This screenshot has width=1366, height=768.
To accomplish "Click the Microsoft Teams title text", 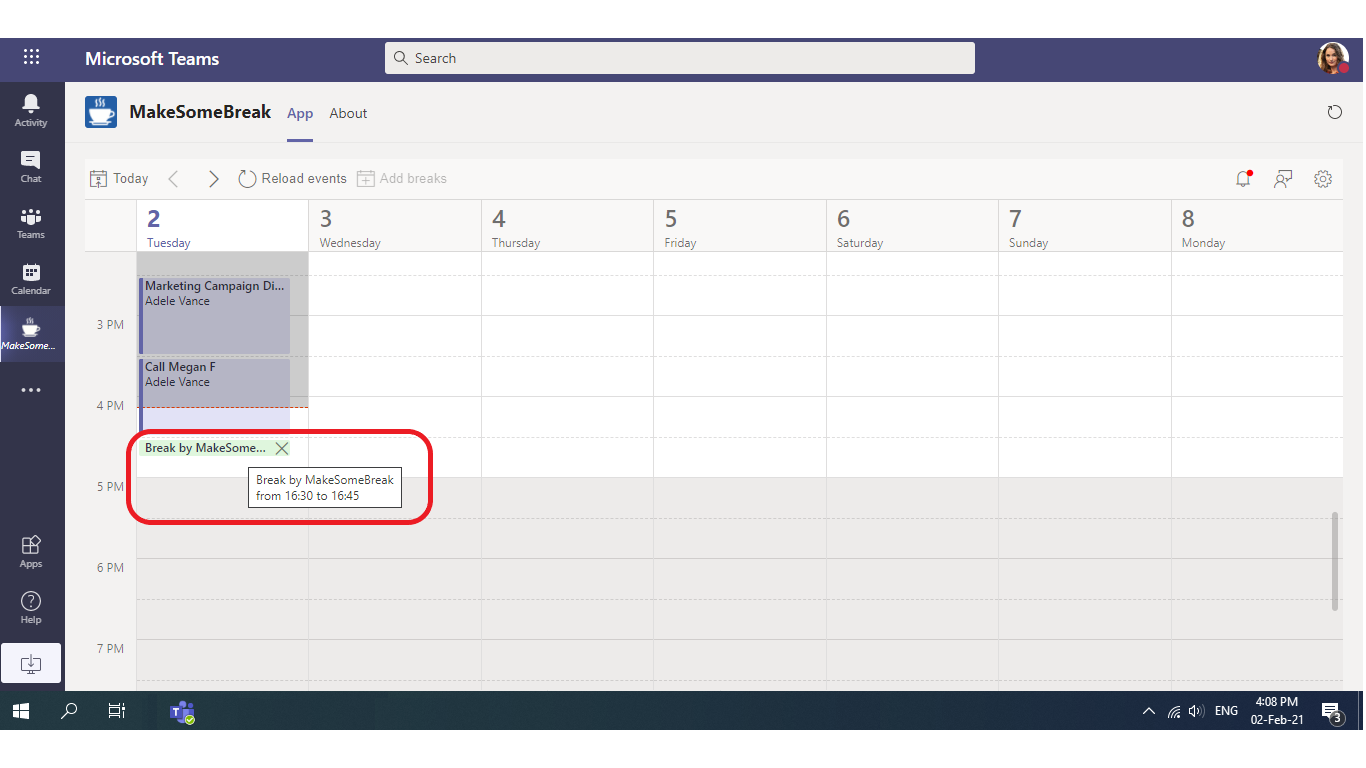I will tap(152, 58).
